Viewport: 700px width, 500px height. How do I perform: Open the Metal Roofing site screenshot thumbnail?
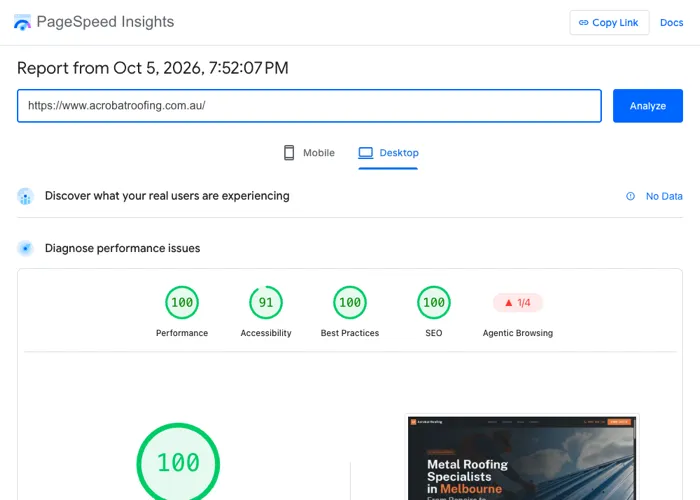(521, 458)
